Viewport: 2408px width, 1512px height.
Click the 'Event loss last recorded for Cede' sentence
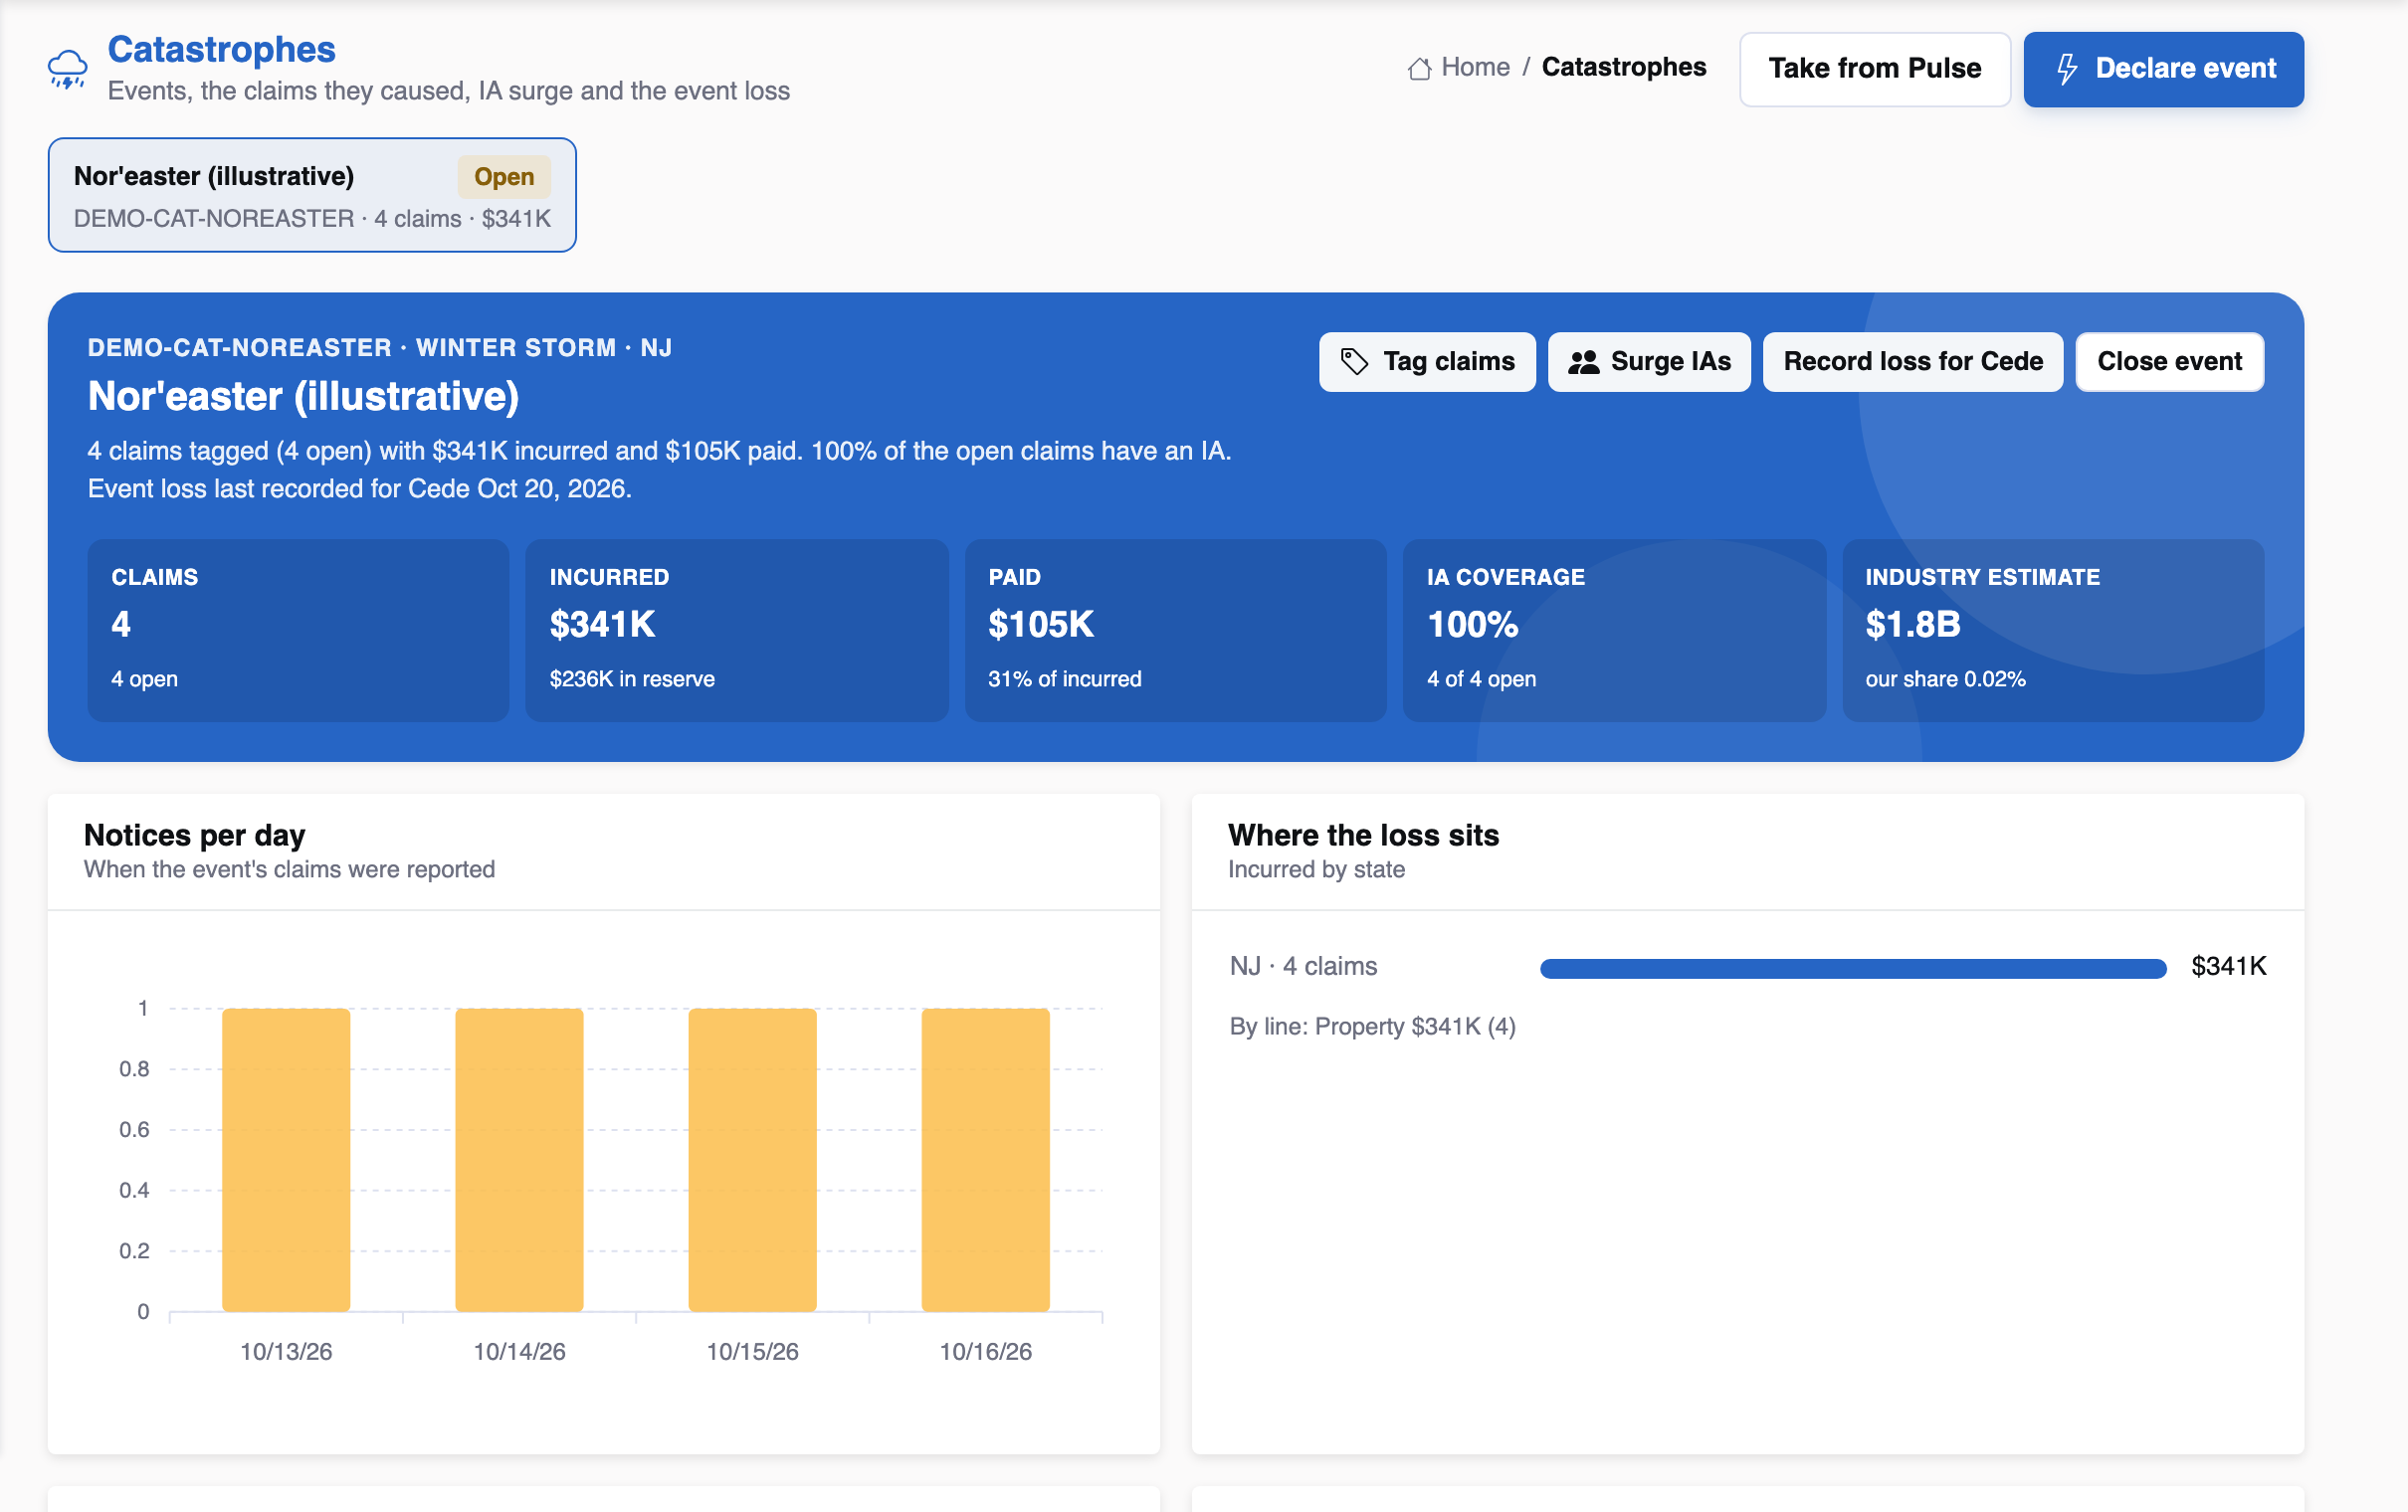(x=360, y=489)
